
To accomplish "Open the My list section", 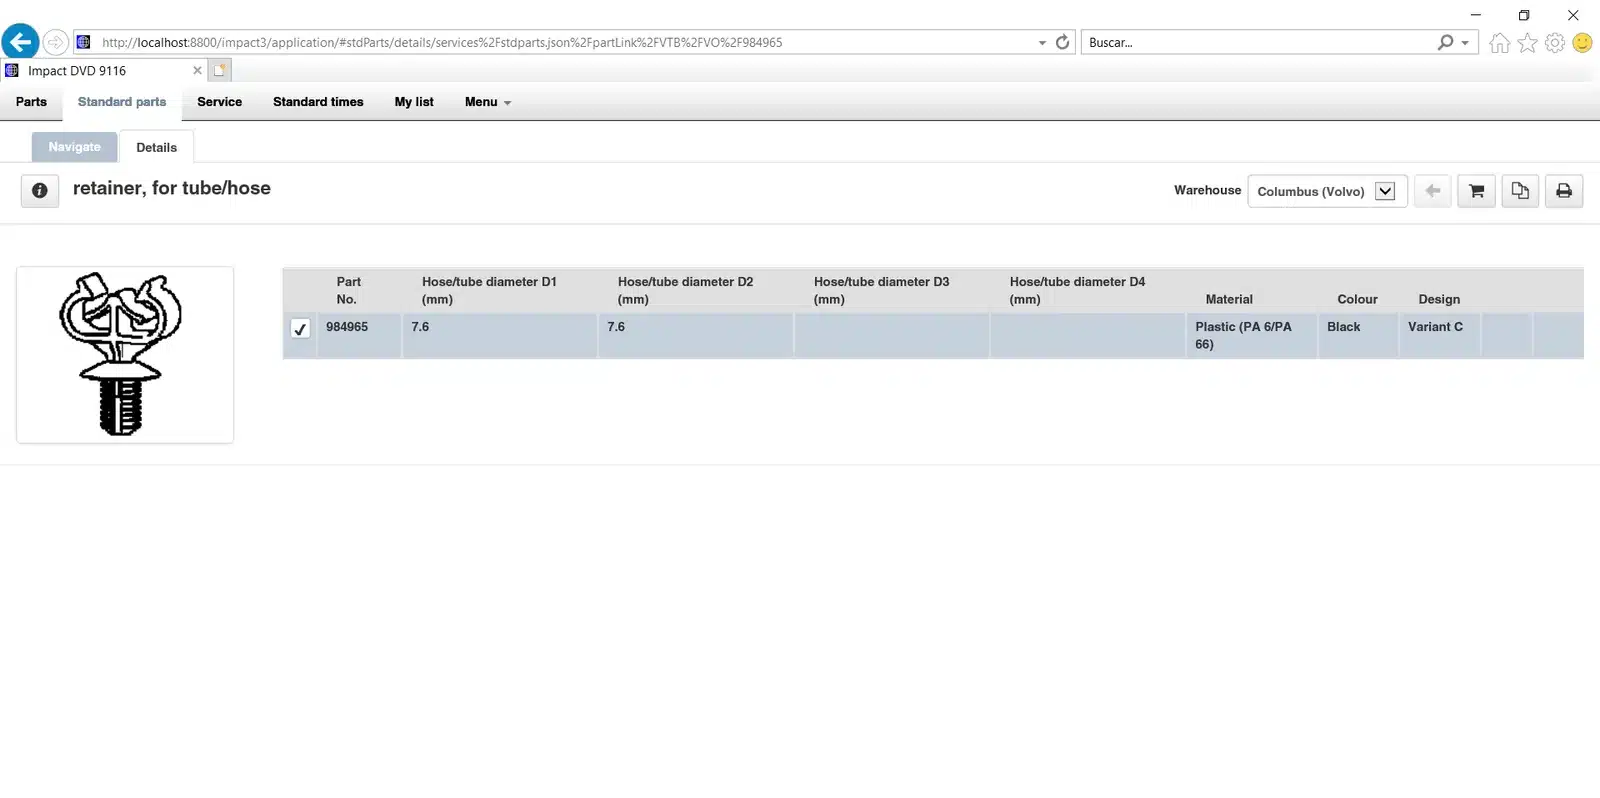I will point(414,102).
